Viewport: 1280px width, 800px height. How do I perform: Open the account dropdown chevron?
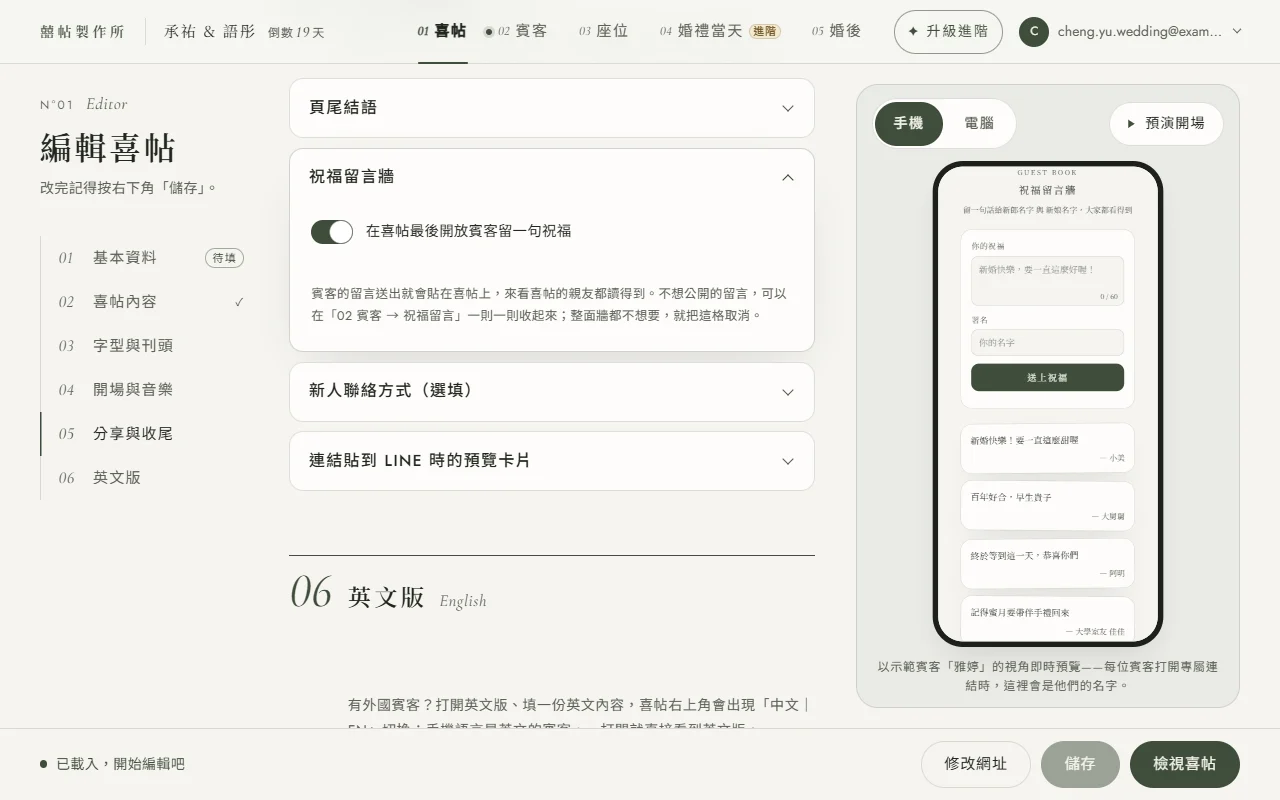click(1237, 31)
